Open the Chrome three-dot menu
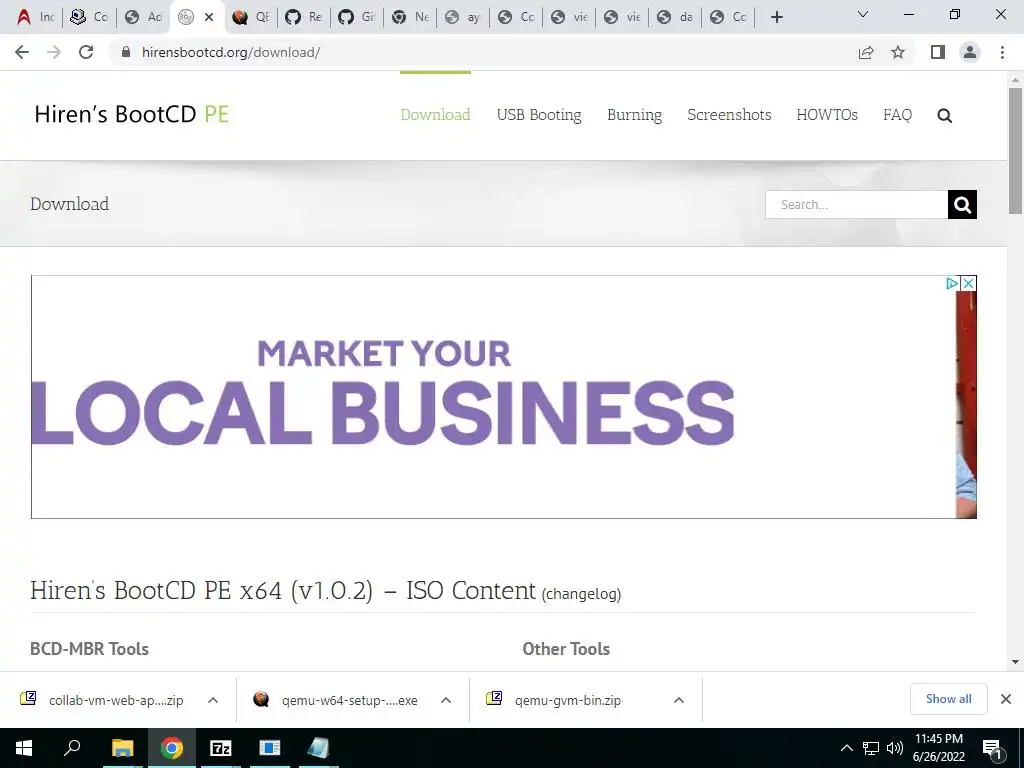 point(1002,52)
